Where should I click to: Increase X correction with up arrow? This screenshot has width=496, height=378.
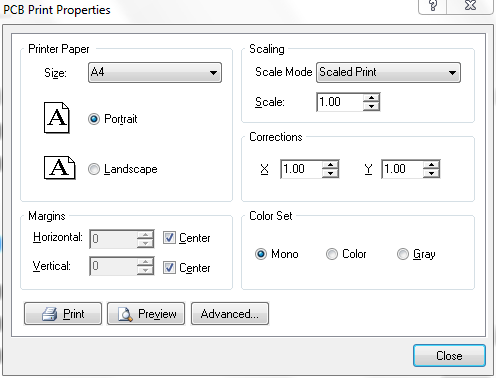(x=330, y=165)
